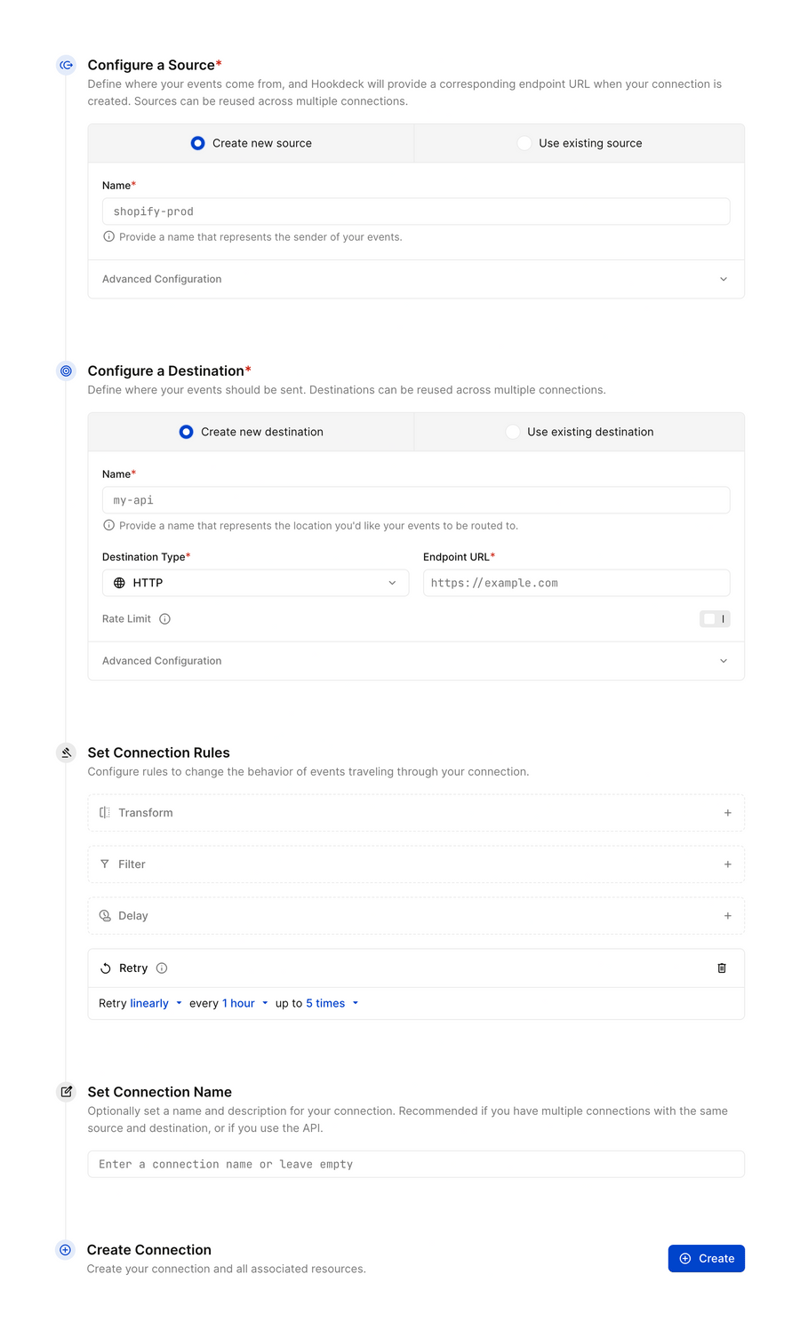The width and height of the screenshot is (800, 1330).
Task: Click the Set Connection Rules gavel icon
Action: pos(66,753)
